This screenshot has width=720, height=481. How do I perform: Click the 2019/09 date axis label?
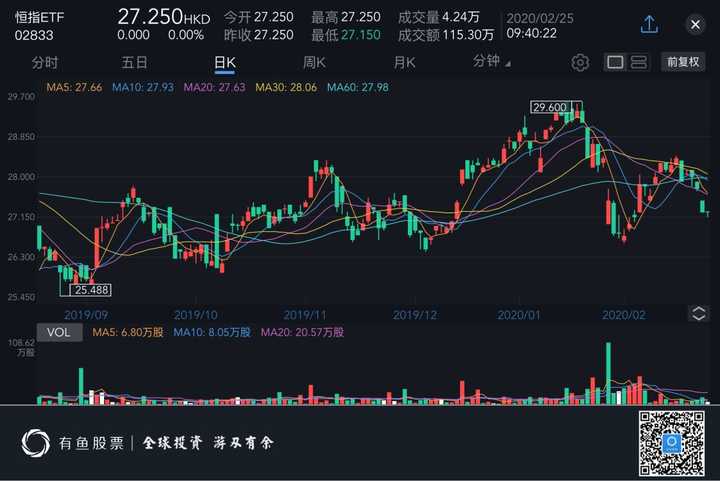pos(86,315)
